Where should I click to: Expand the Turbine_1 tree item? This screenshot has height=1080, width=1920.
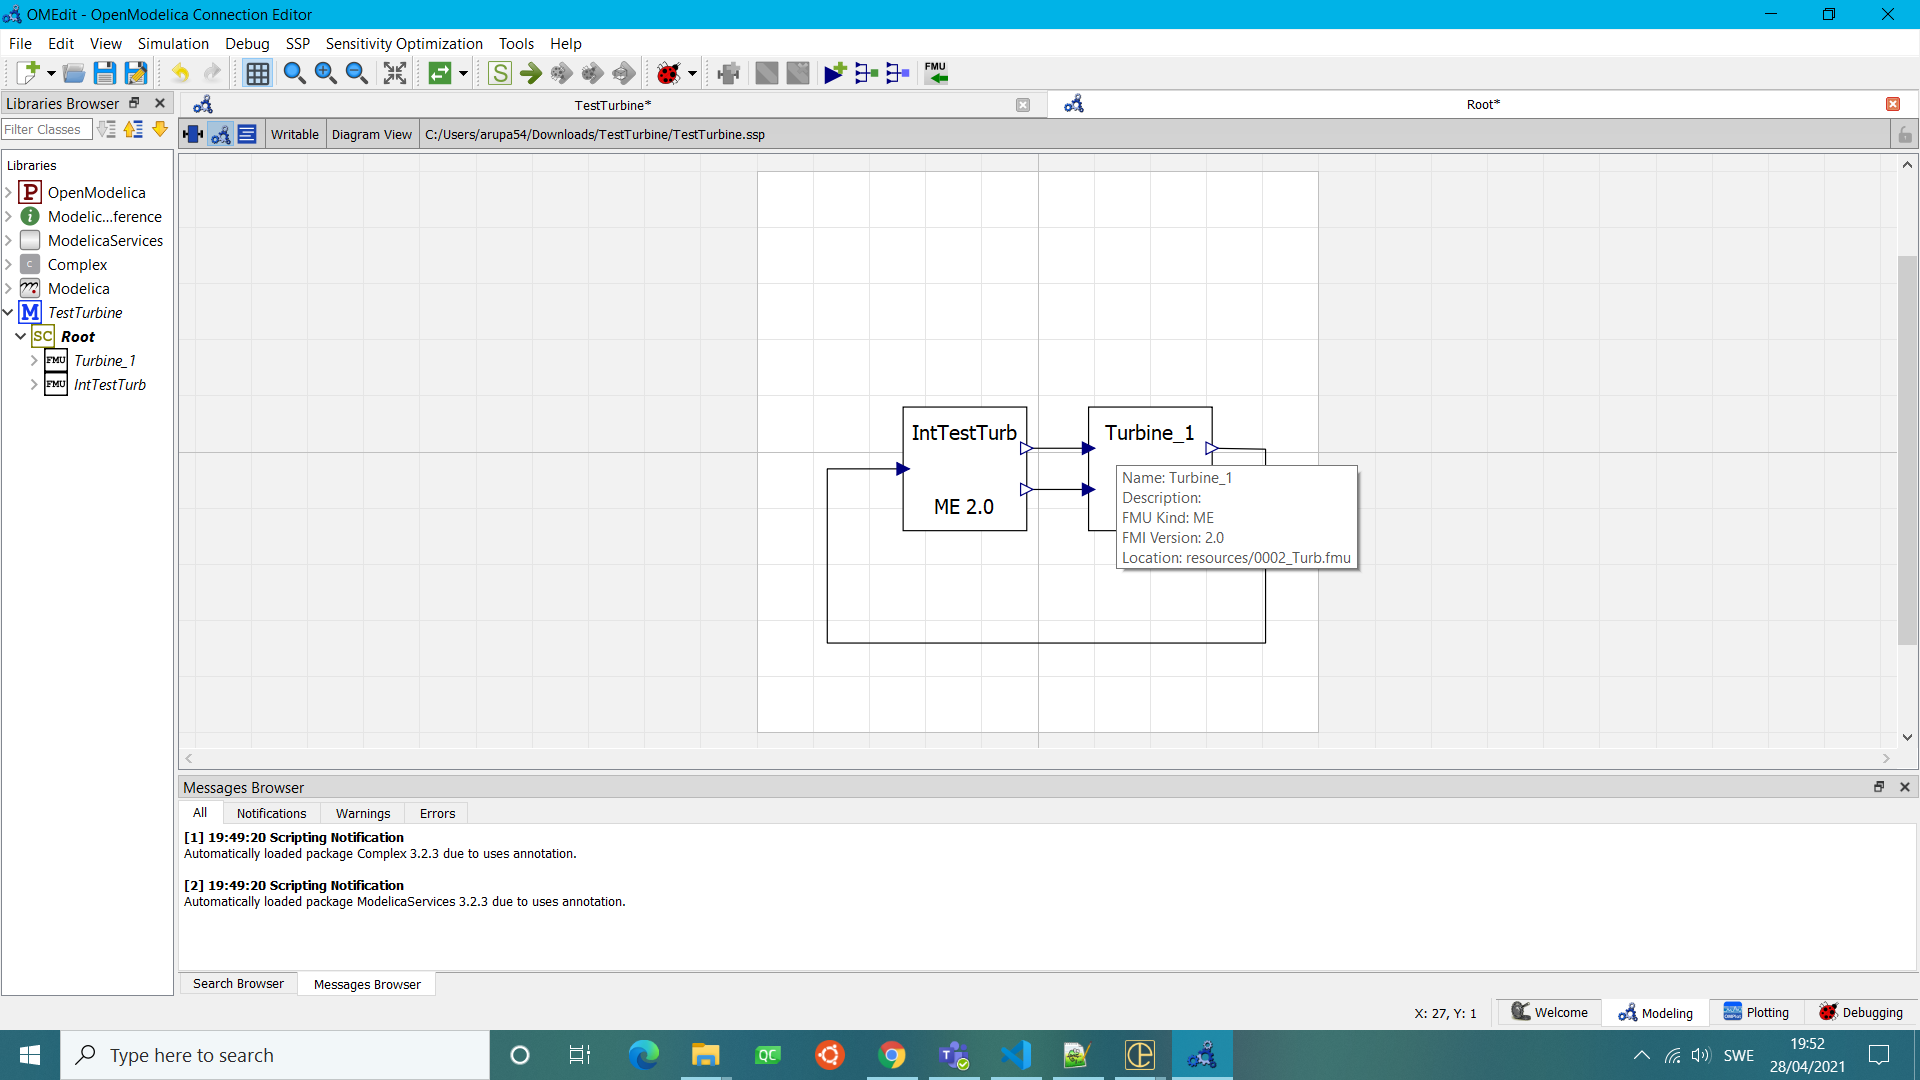click(x=34, y=361)
